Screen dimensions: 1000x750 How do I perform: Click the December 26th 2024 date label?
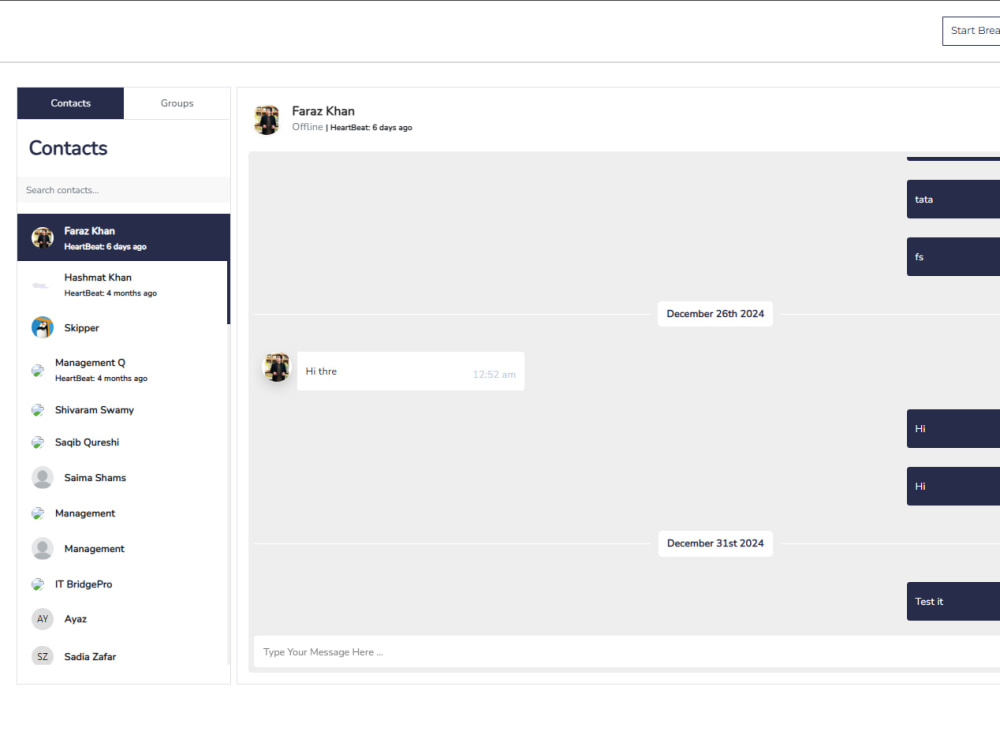(x=715, y=314)
